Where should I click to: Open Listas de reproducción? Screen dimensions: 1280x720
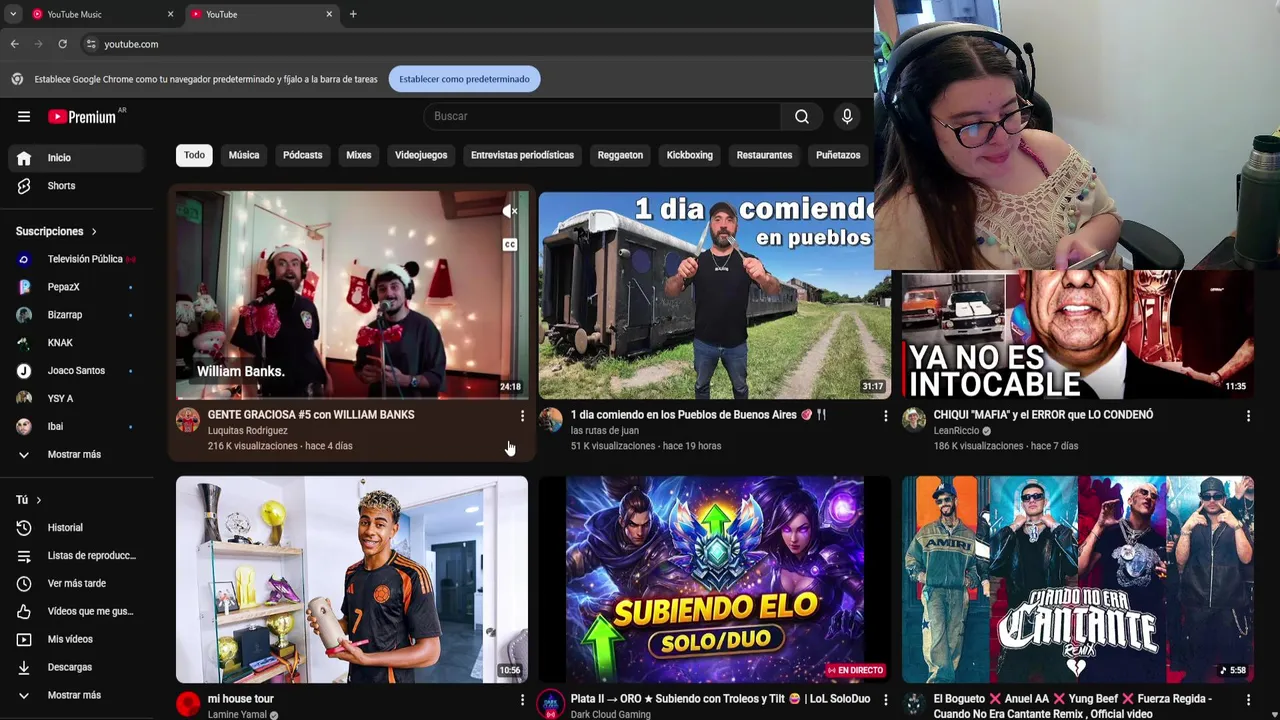(x=76, y=555)
